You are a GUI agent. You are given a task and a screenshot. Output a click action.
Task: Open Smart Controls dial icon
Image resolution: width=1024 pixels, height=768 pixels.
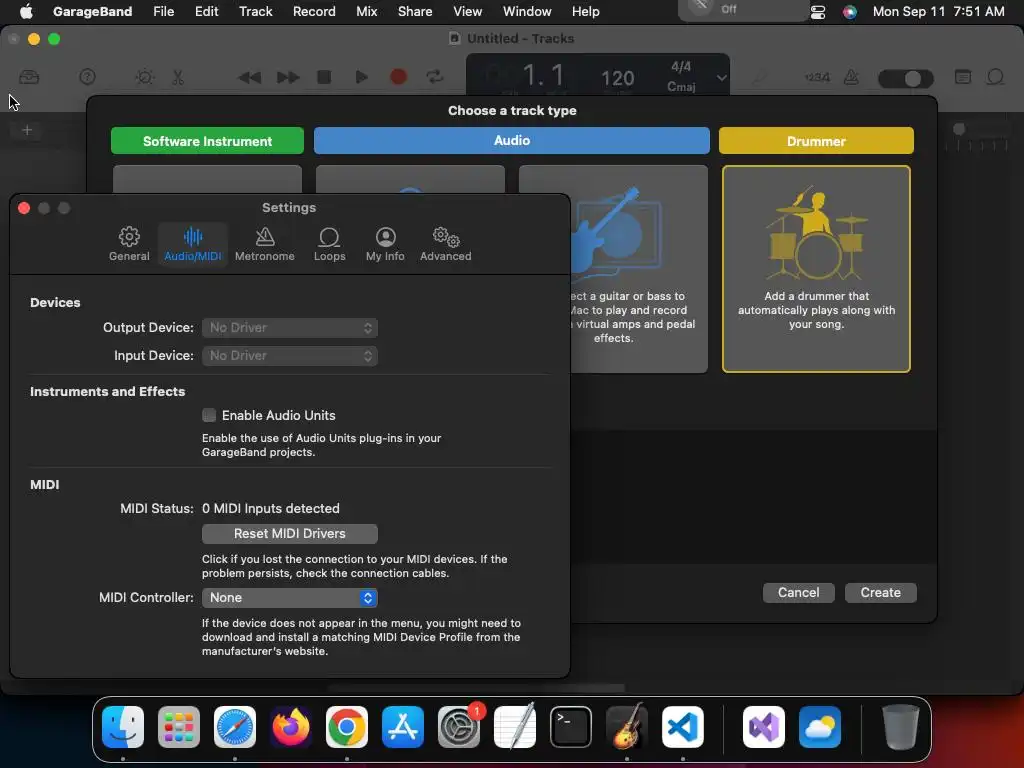[x=144, y=77]
